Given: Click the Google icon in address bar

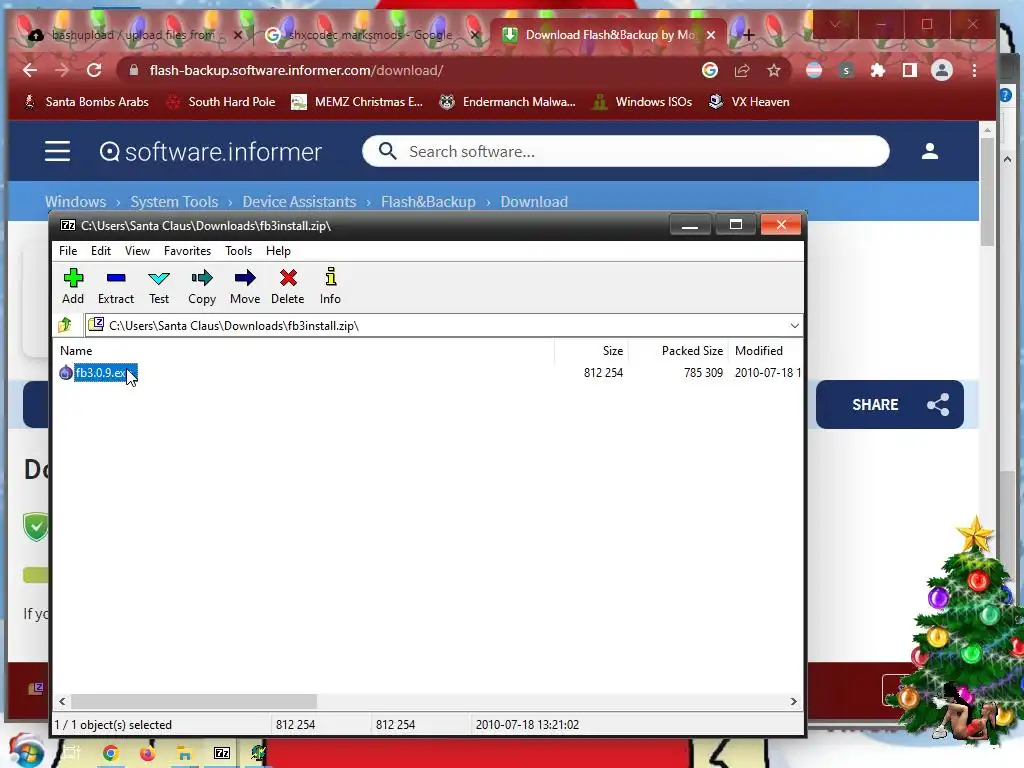Looking at the screenshot, I should coord(710,71).
